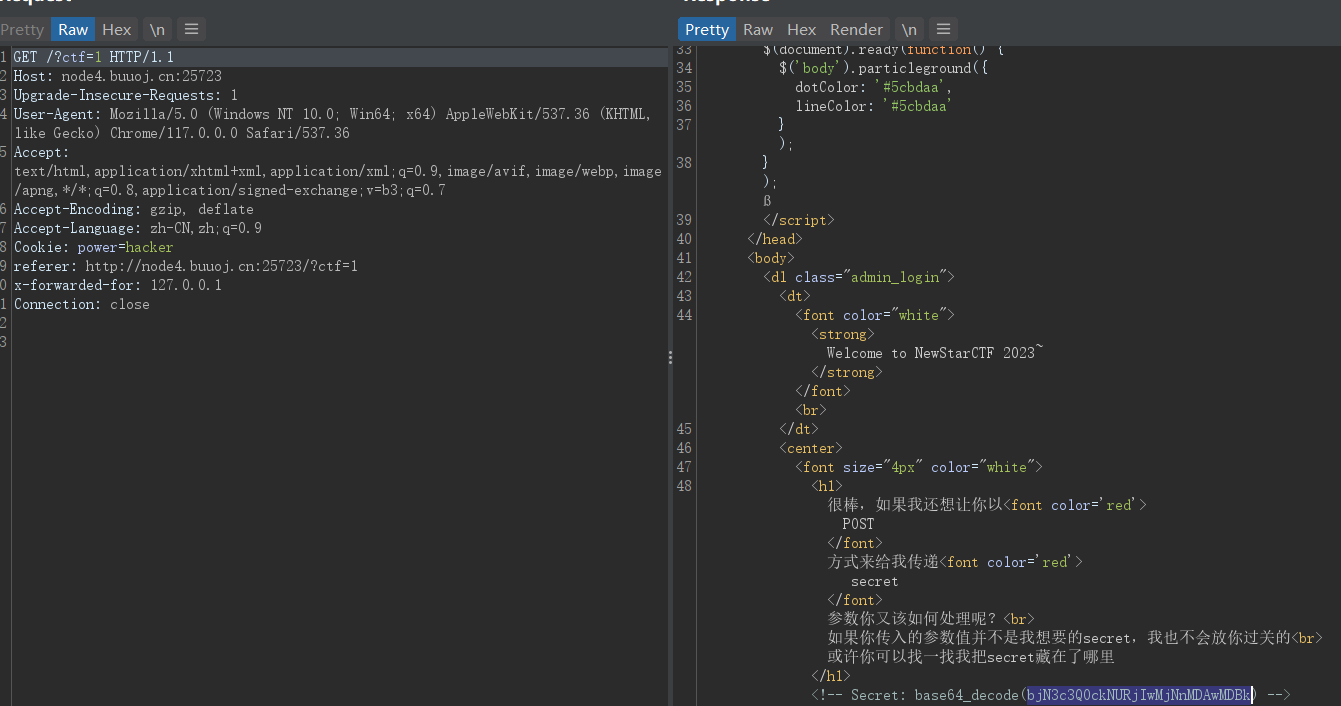Select the response Pretty tab
1341x706 pixels.
pyautogui.click(x=707, y=29)
